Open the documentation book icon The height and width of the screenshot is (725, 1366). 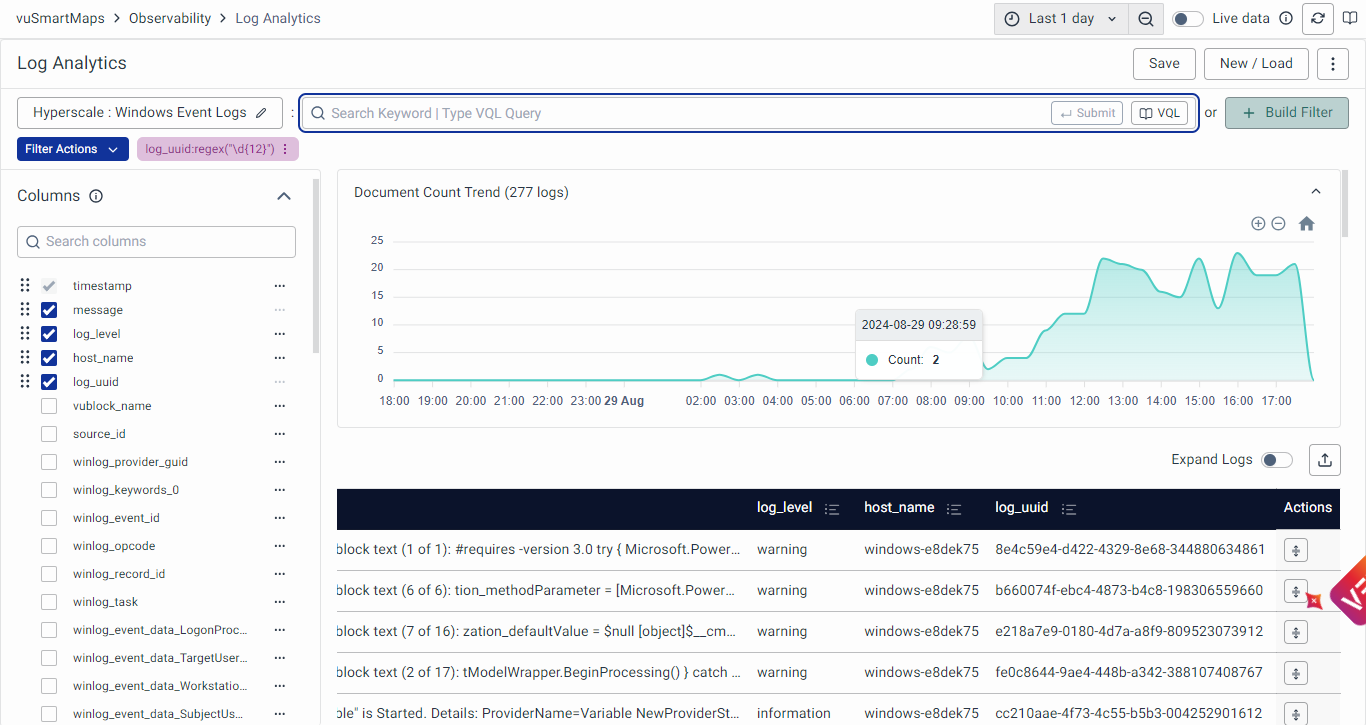click(1350, 19)
